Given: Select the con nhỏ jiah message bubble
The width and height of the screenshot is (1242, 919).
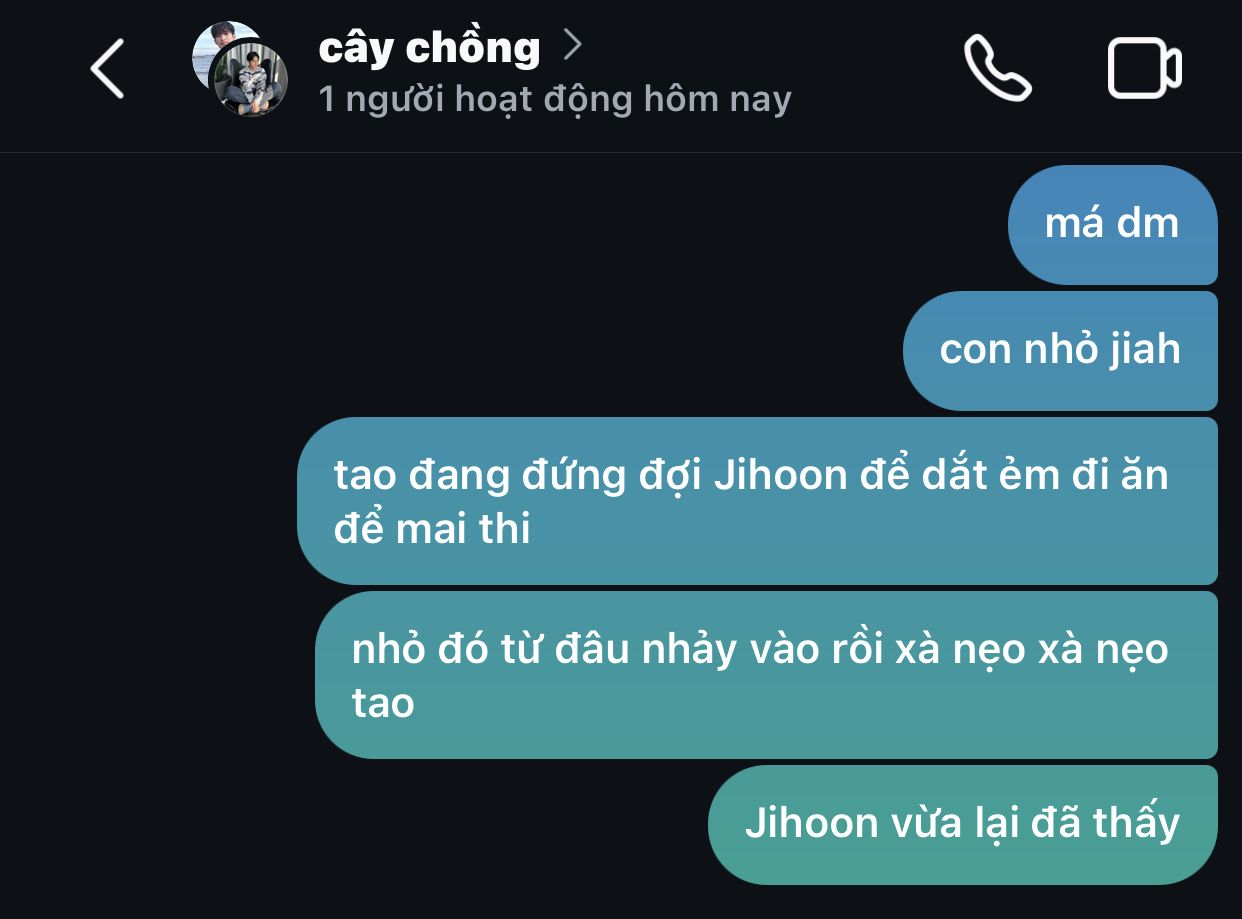Looking at the screenshot, I should coord(1060,350).
